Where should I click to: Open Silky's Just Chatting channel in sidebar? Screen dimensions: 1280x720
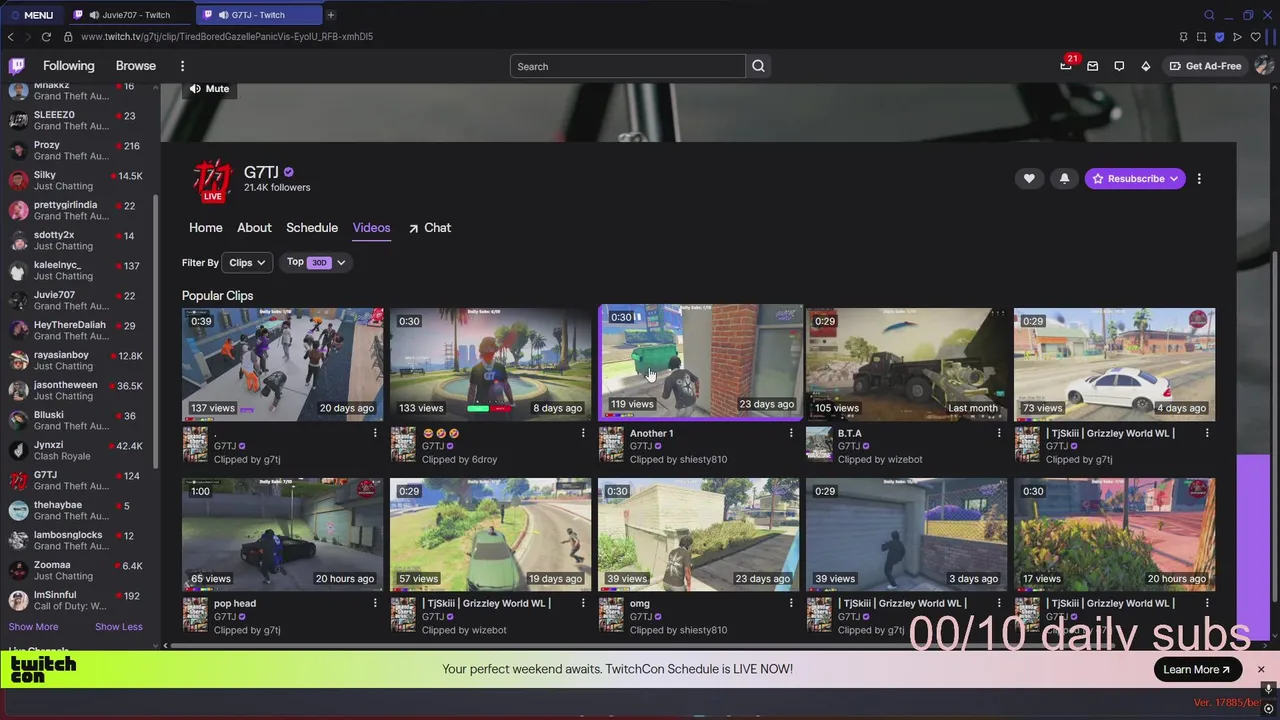point(78,181)
